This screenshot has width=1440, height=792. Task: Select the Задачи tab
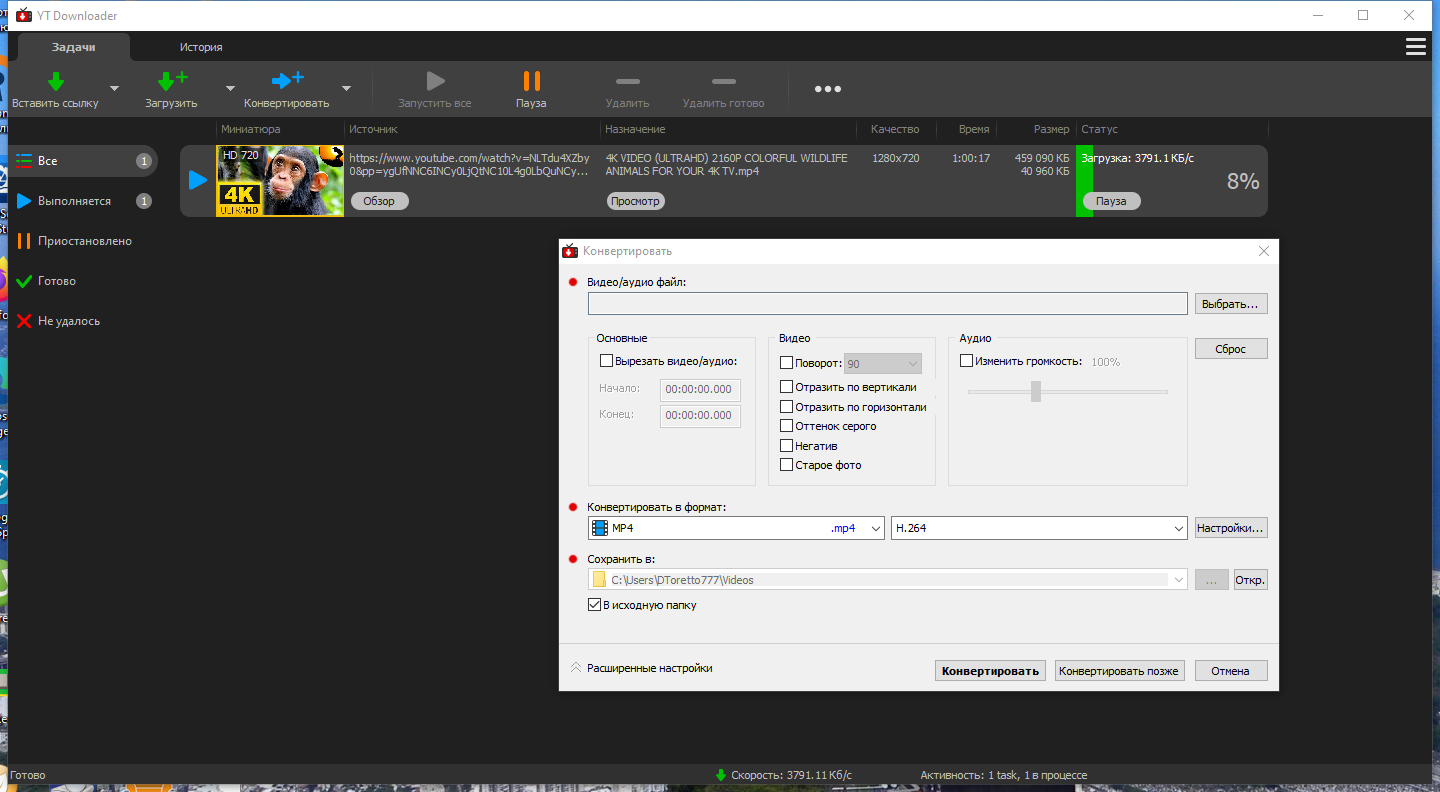[74, 47]
